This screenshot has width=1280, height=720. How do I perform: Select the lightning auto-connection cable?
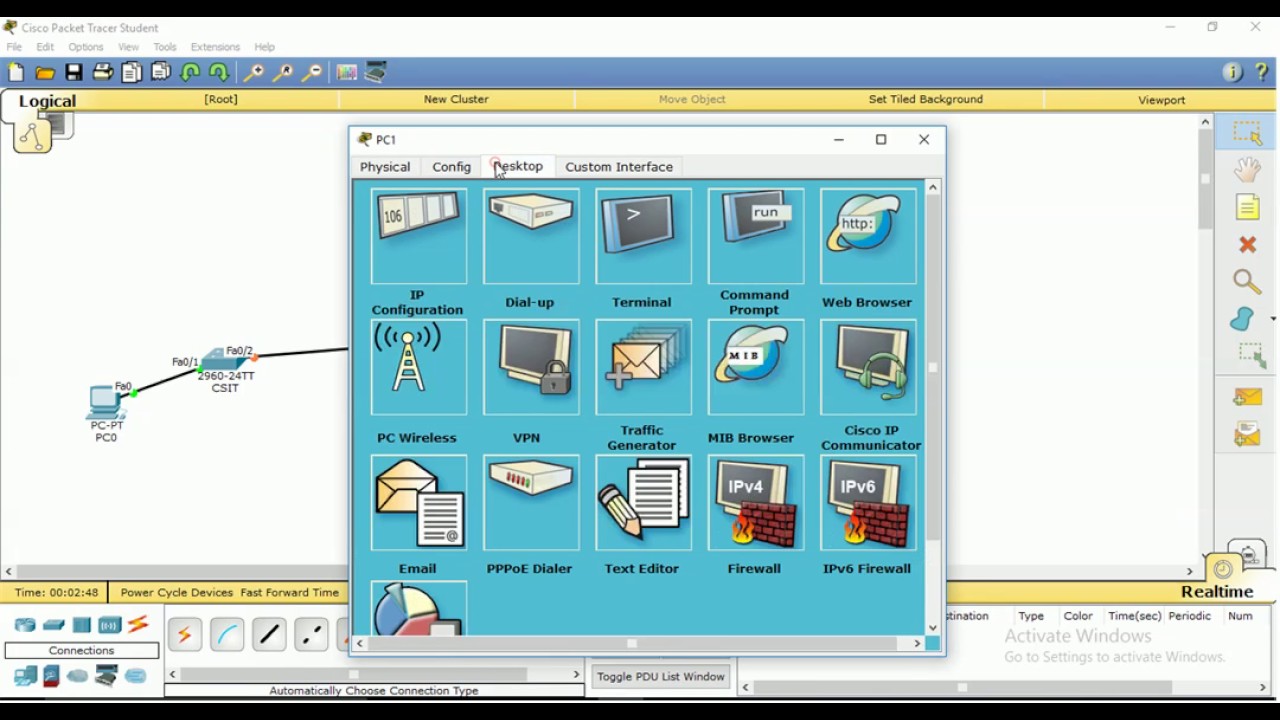[x=185, y=634]
